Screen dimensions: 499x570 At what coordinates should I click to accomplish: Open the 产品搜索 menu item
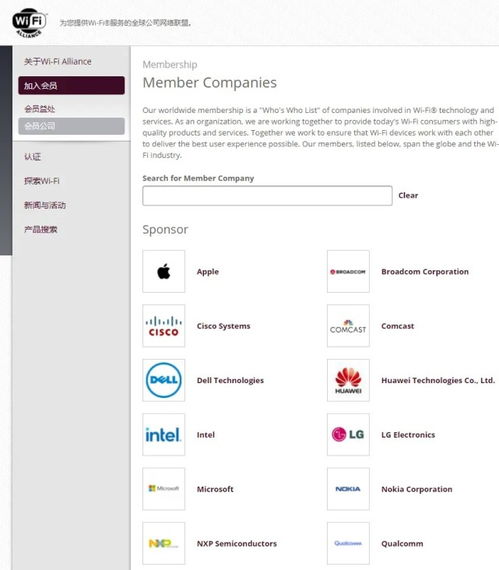[x=41, y=229]
